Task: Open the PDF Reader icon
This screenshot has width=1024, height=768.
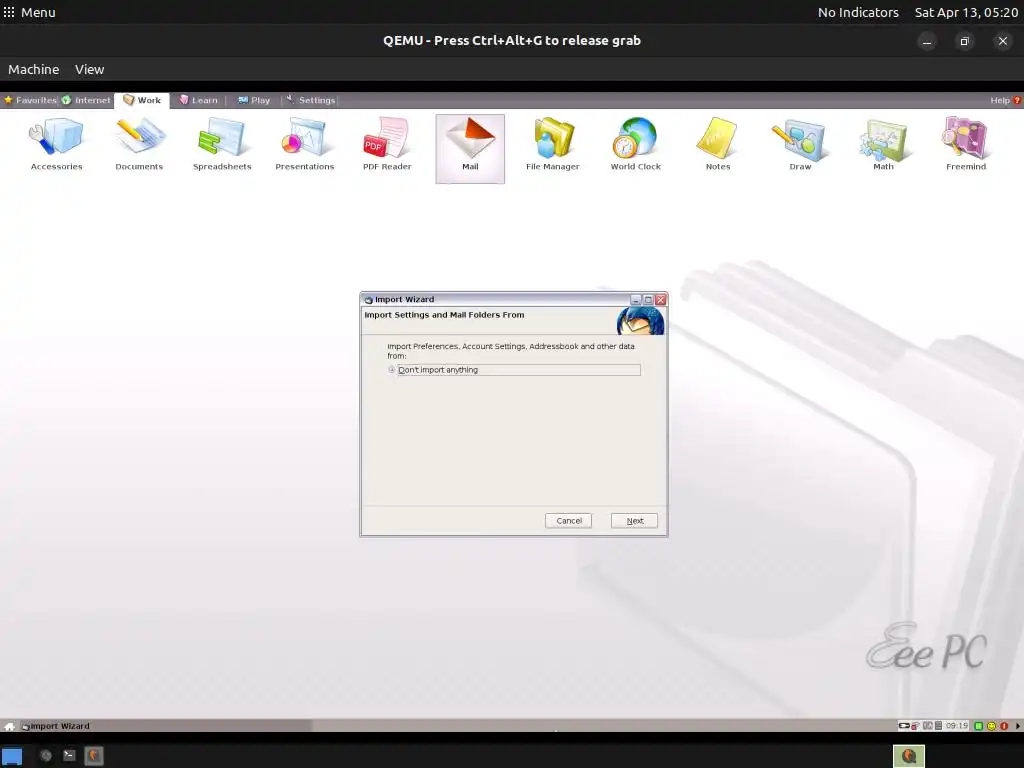Action: click(x=387, y=145)
